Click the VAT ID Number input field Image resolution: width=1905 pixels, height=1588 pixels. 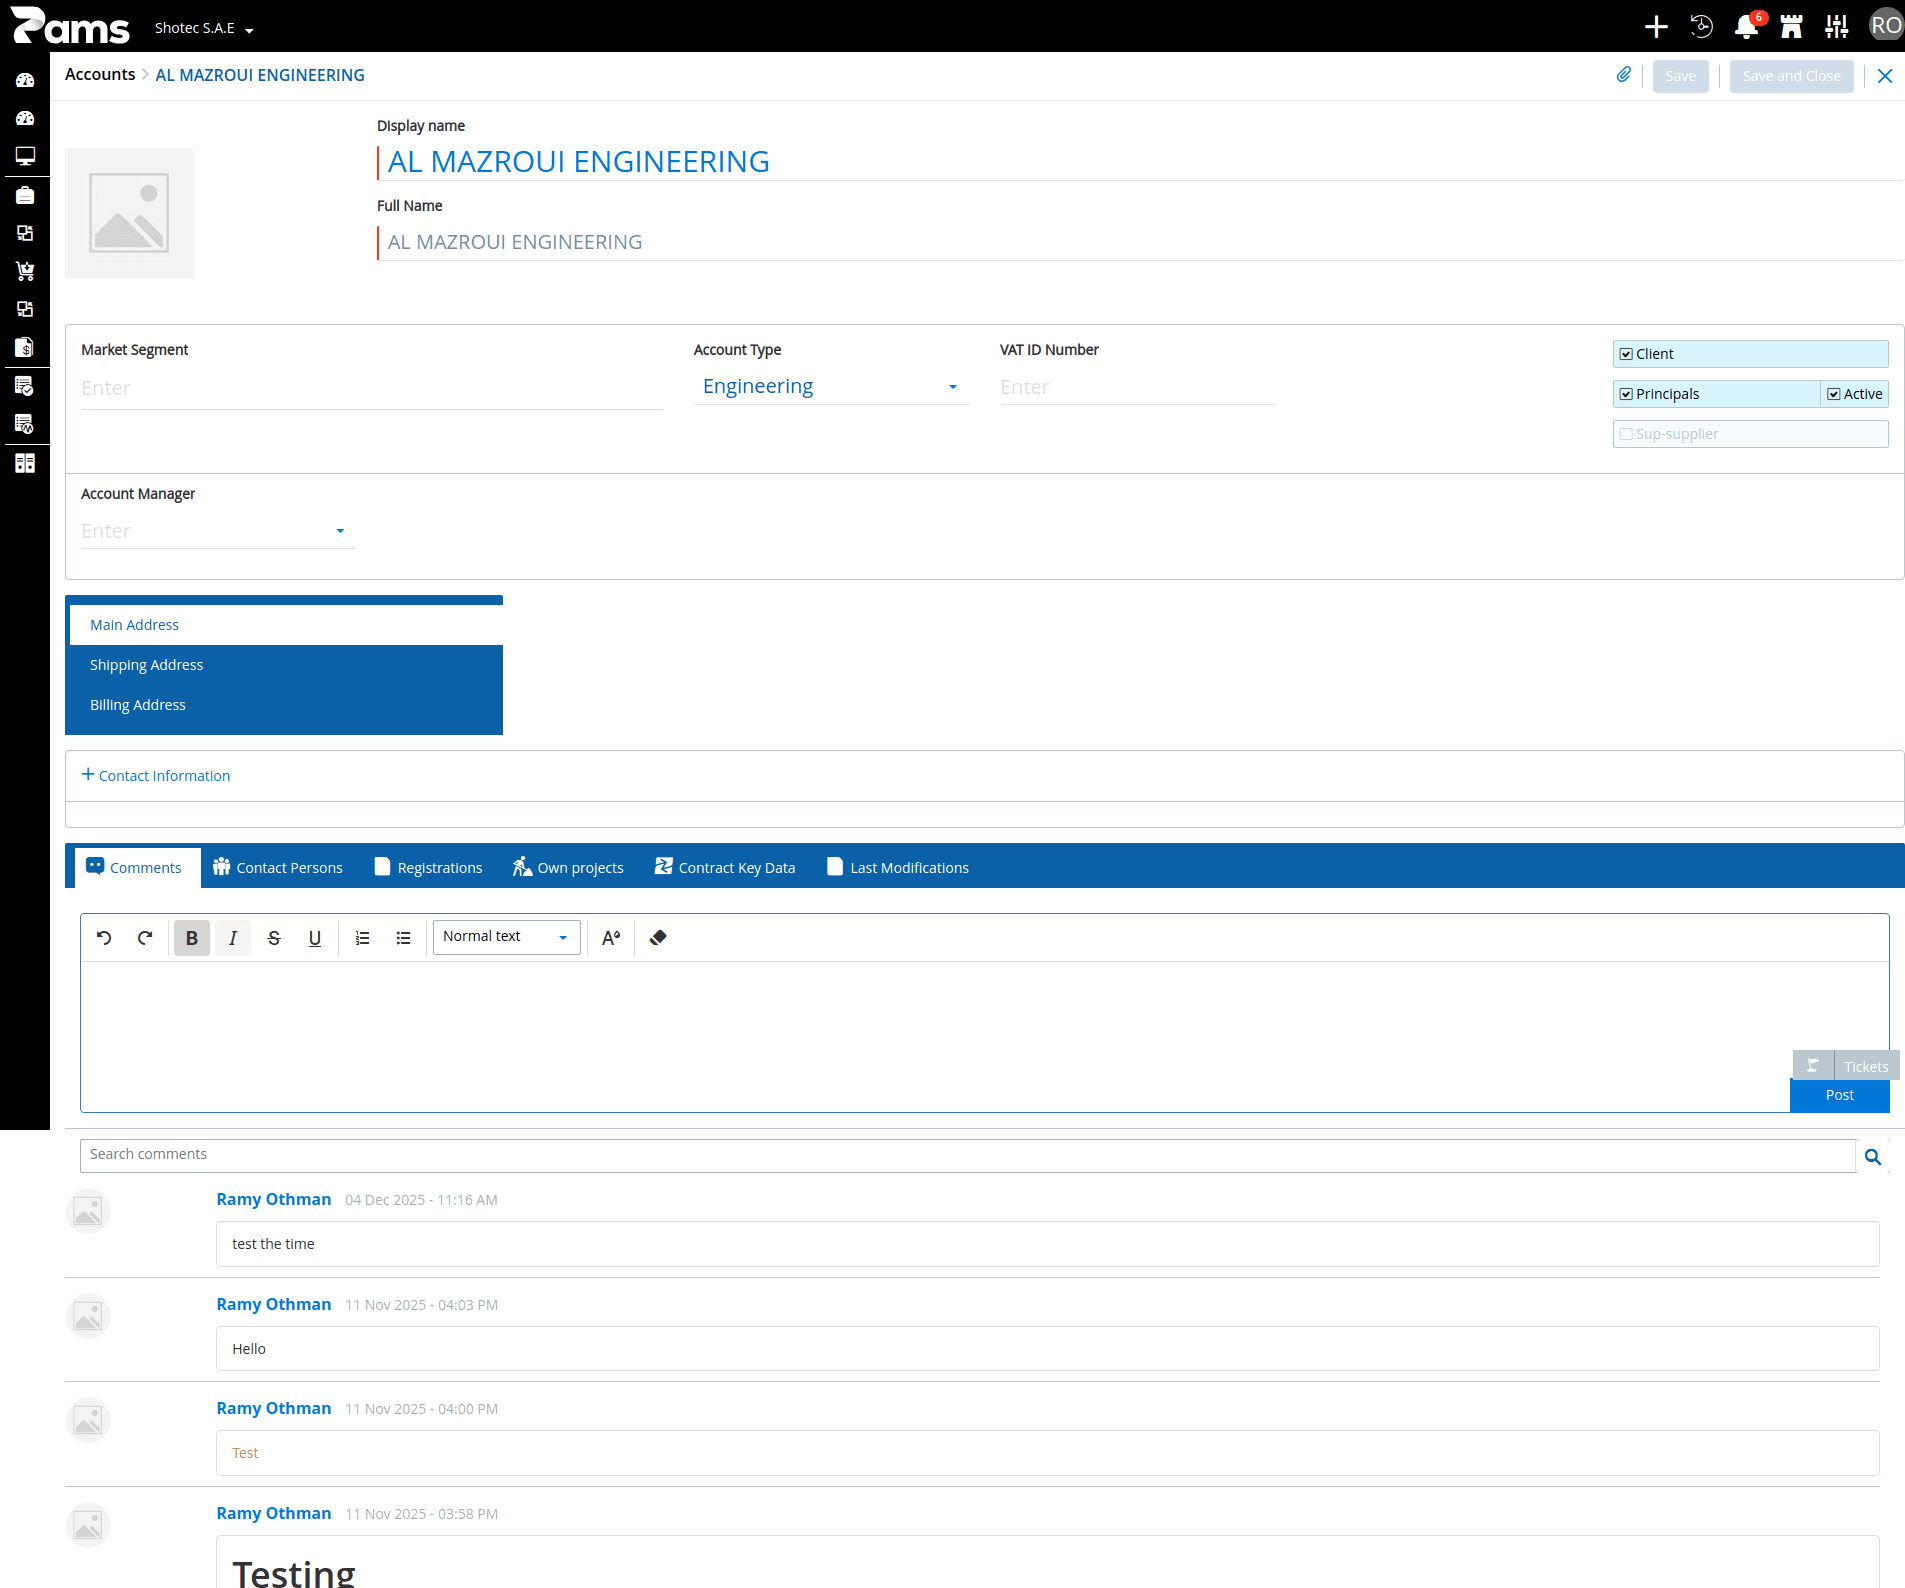coord(1137,387)
